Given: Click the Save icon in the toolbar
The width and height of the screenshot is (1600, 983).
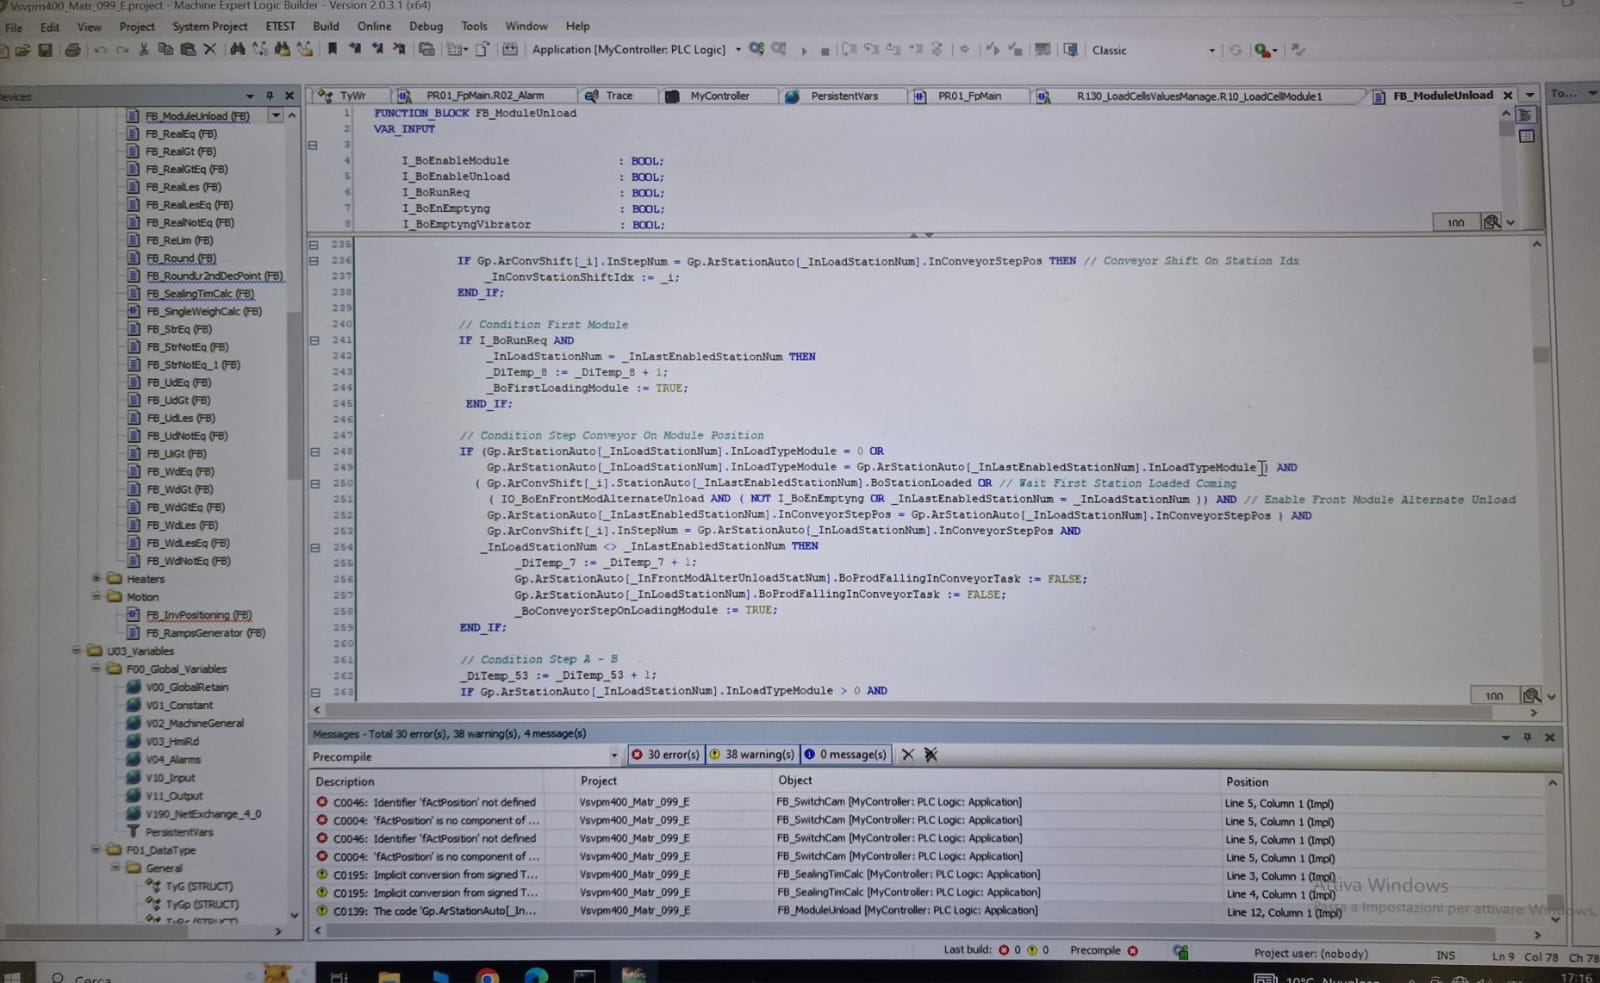Looking at the screenshot, I should pyautogui.click(x=45, y=50).
